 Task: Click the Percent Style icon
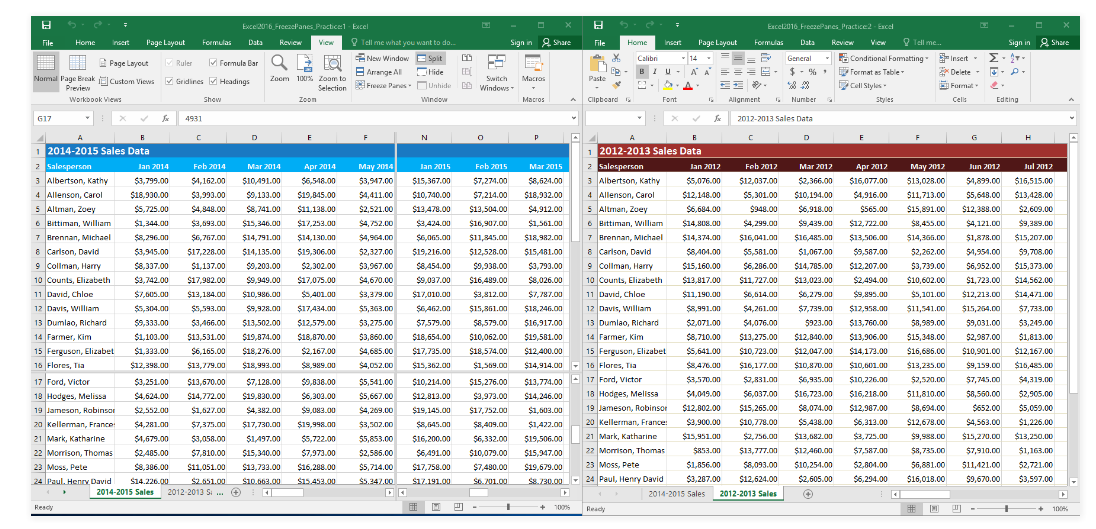(812, 72)
